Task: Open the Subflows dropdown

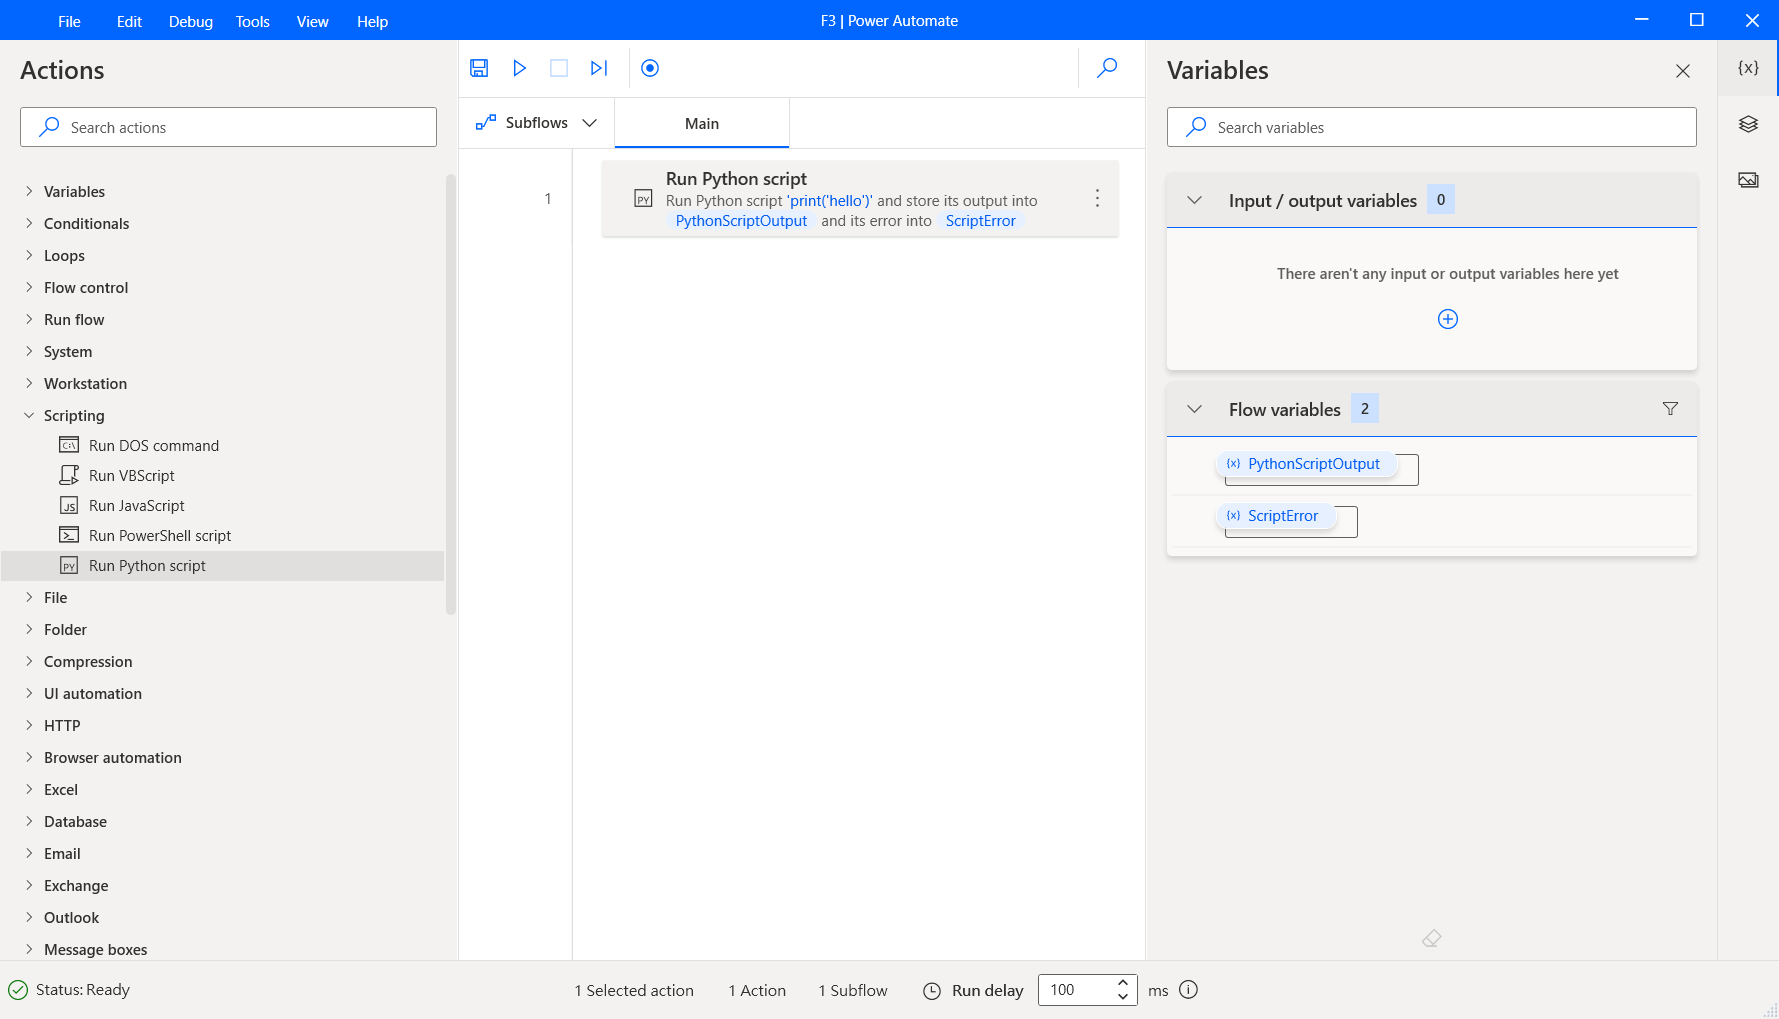Action: [x=537, y=123]
